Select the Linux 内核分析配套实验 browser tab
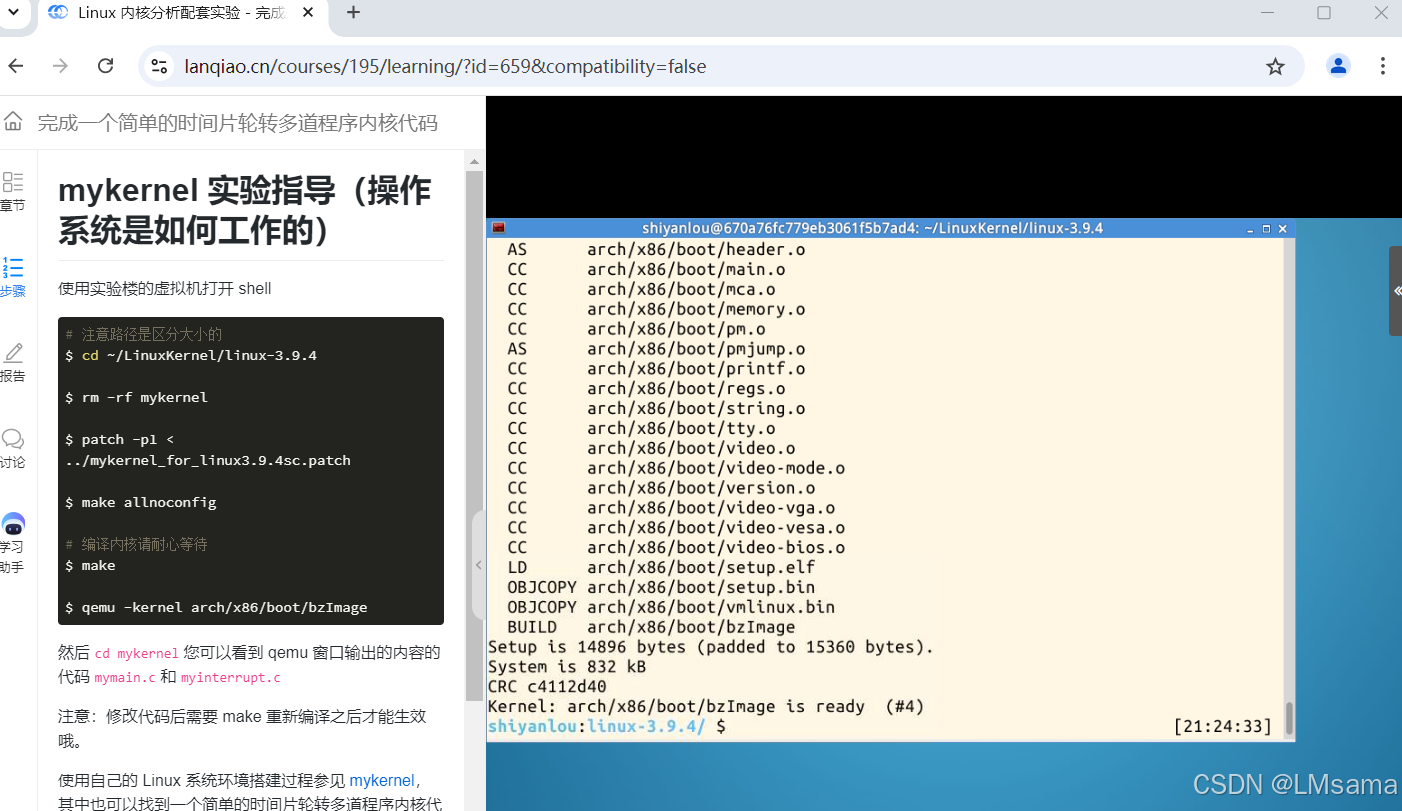This screenshot has height=811, width=1402. click(x=180, y=13)
